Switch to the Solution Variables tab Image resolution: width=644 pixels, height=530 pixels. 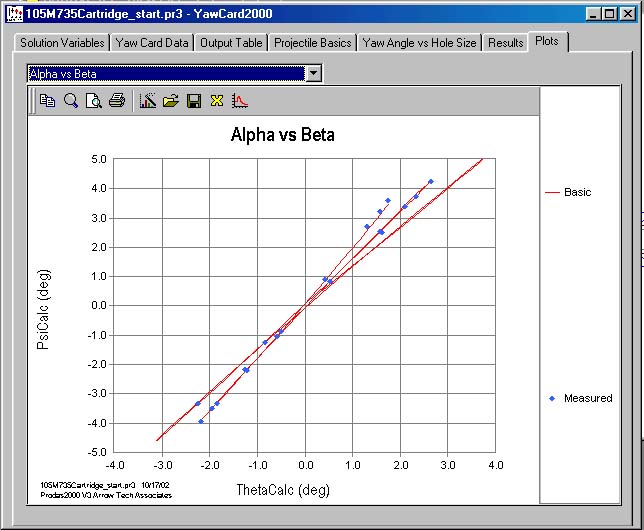pyautogui.click(x=63, y=43)
